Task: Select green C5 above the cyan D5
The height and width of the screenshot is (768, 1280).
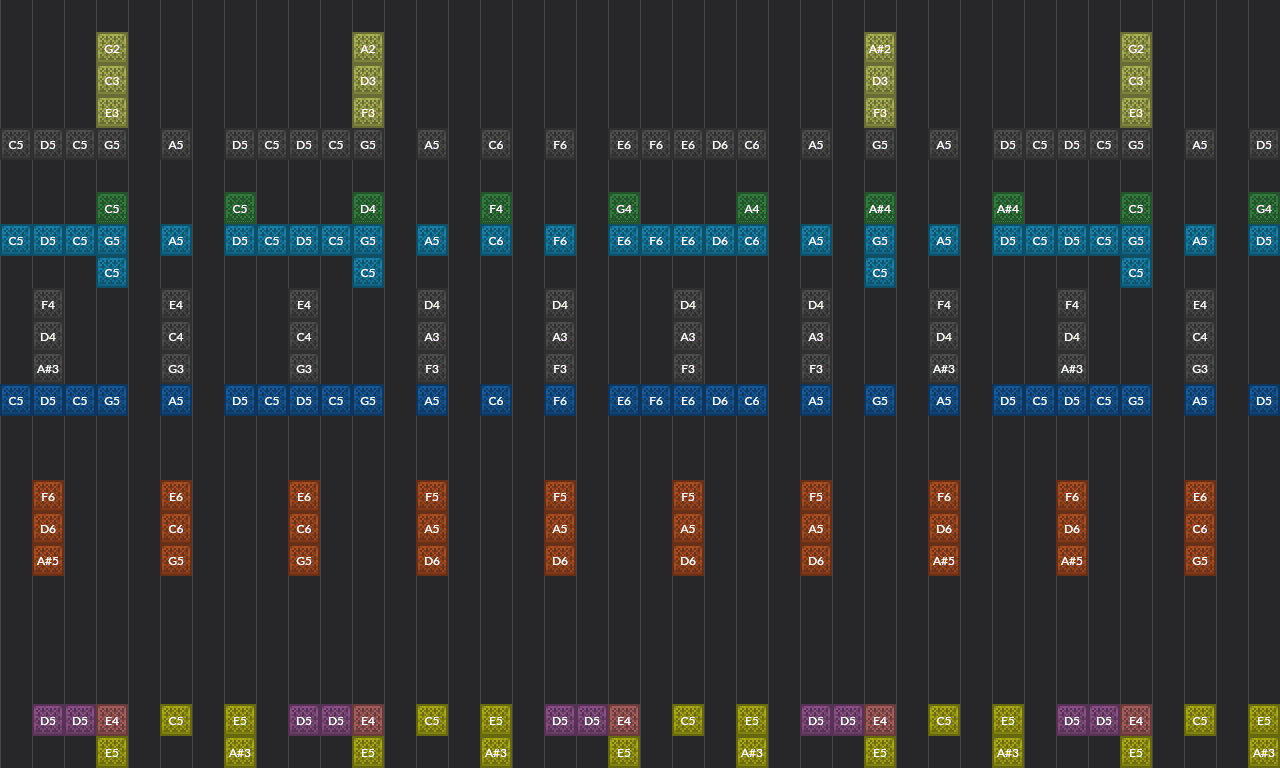Action: pyautogui.click(x=240, y=209)
